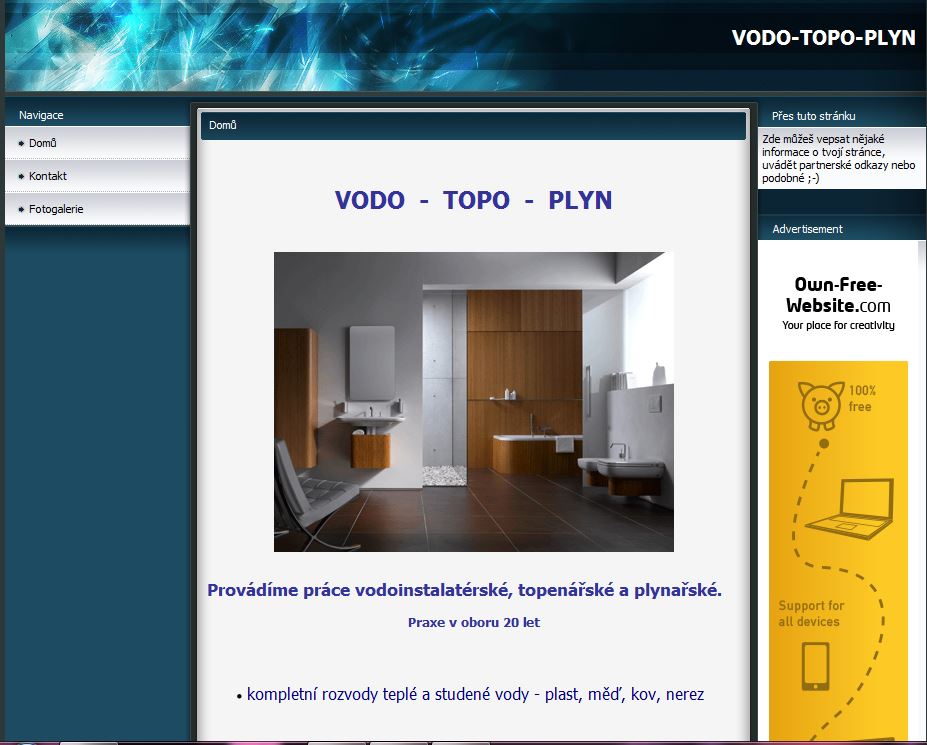The image size is (927, 745).
Task: Click the Your place for creativity tagline
Action: click(x=838, y=325)
